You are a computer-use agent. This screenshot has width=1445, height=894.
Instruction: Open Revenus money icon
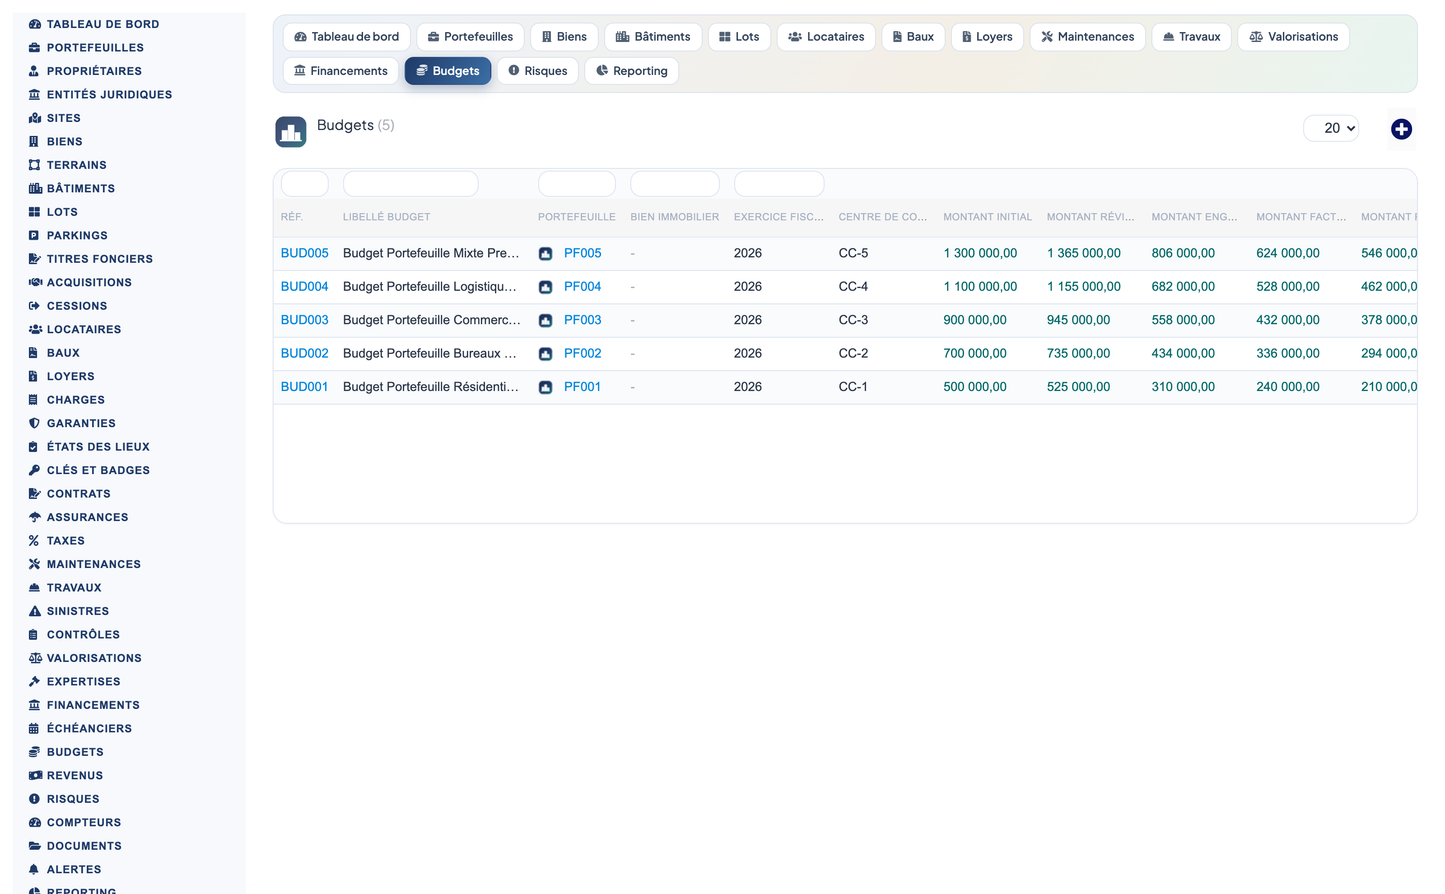point(34,776)
